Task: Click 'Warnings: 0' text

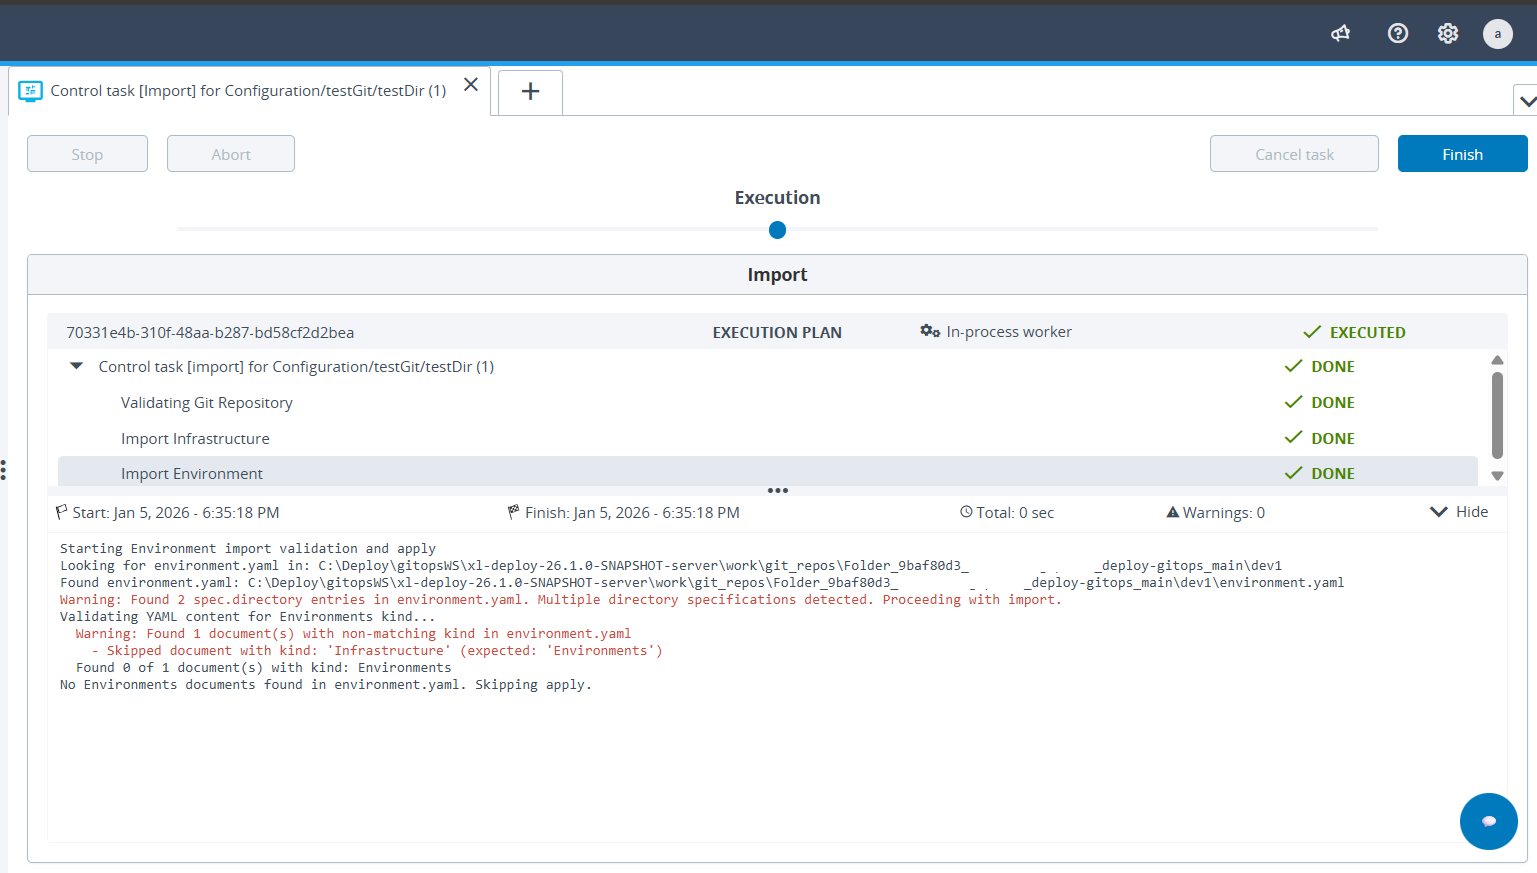Action: [1224, 513]
